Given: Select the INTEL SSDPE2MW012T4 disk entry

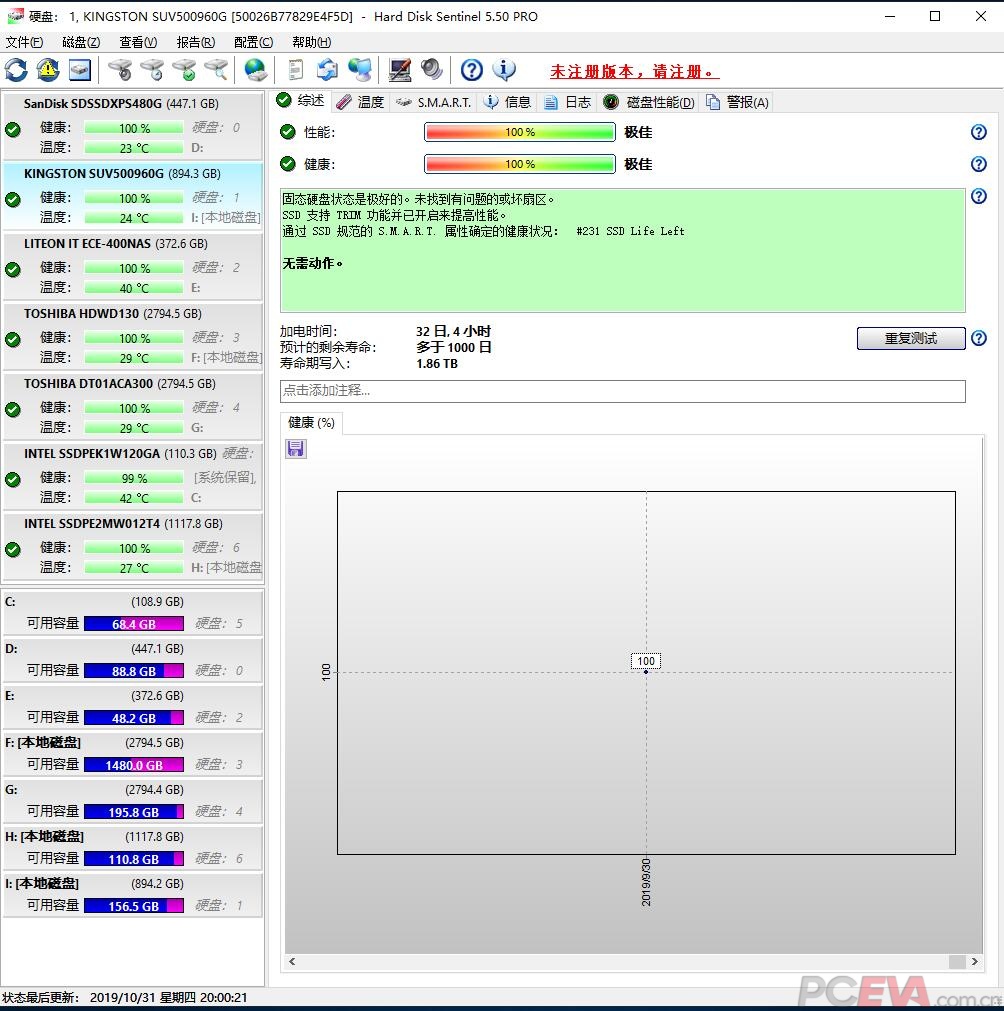Looking at the screenshot, I should (x=133, y=545).
